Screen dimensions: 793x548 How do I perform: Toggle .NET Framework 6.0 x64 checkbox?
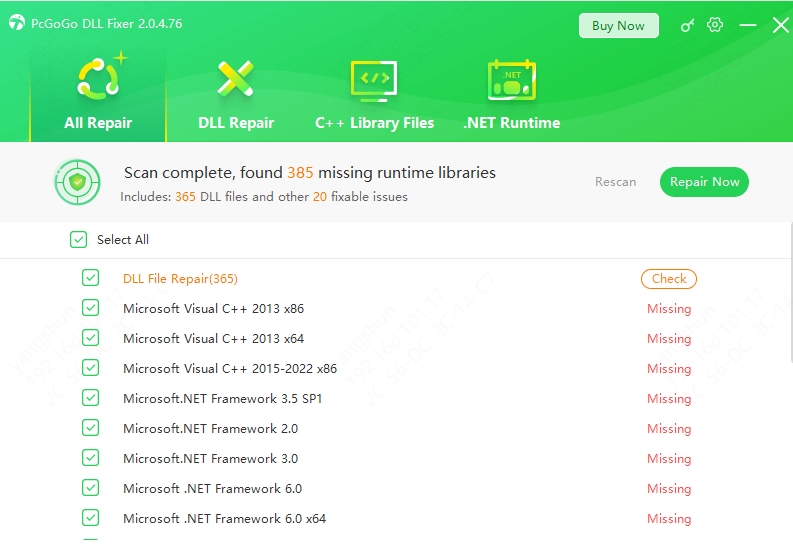click(x=91, y=518)
